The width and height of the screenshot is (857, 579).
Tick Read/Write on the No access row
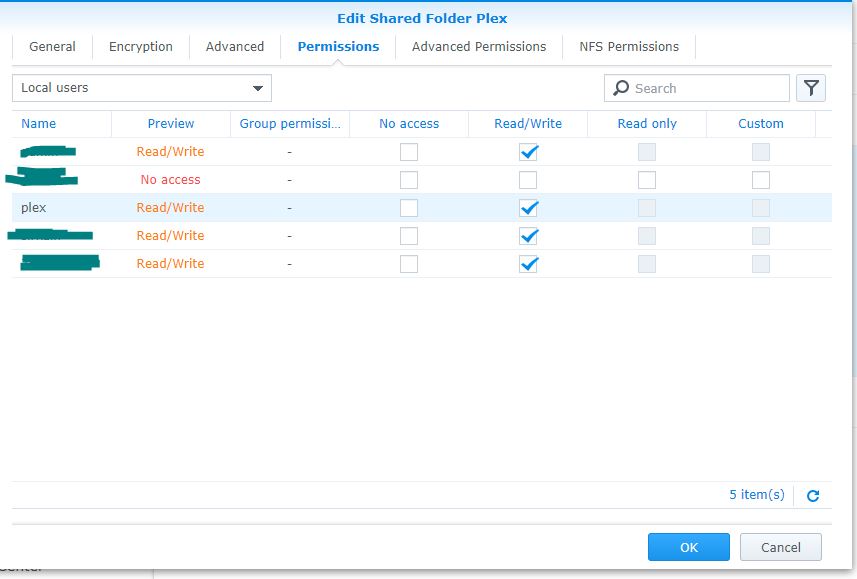528,180
